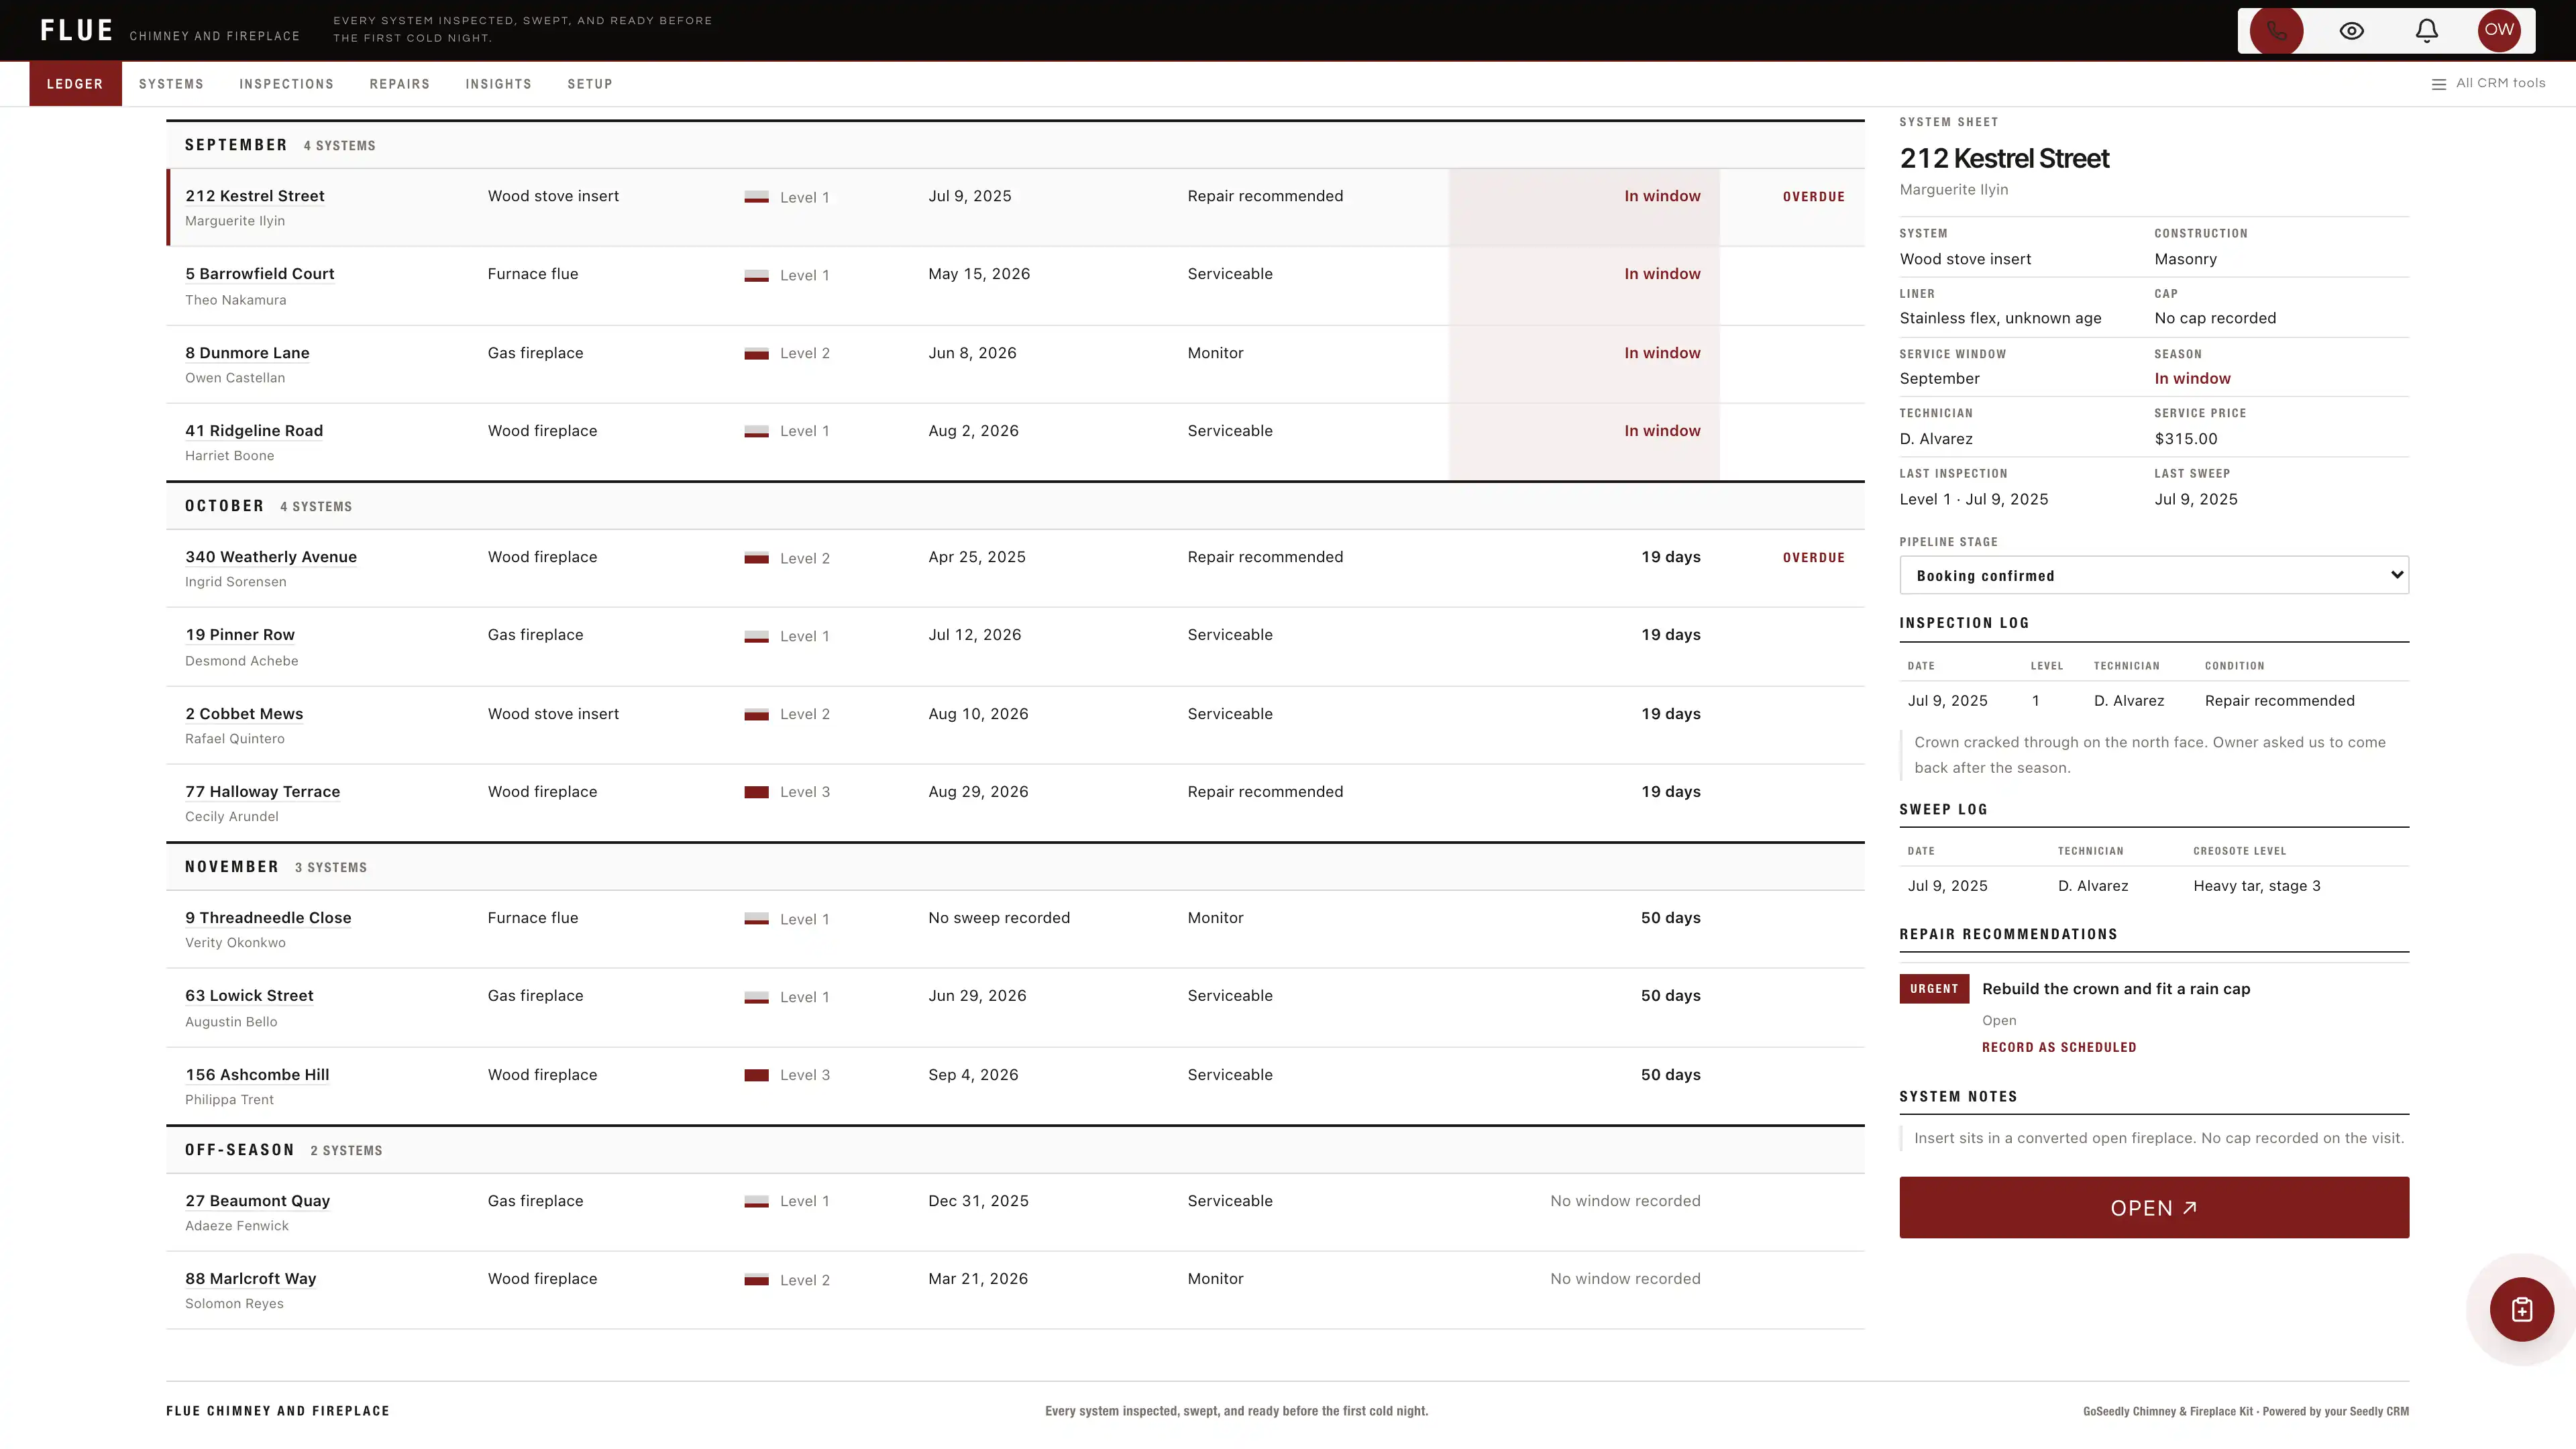Open the Setup tab
Image resolution: width=2576 pixels, height=1449 pixels.
pos(590,84)
